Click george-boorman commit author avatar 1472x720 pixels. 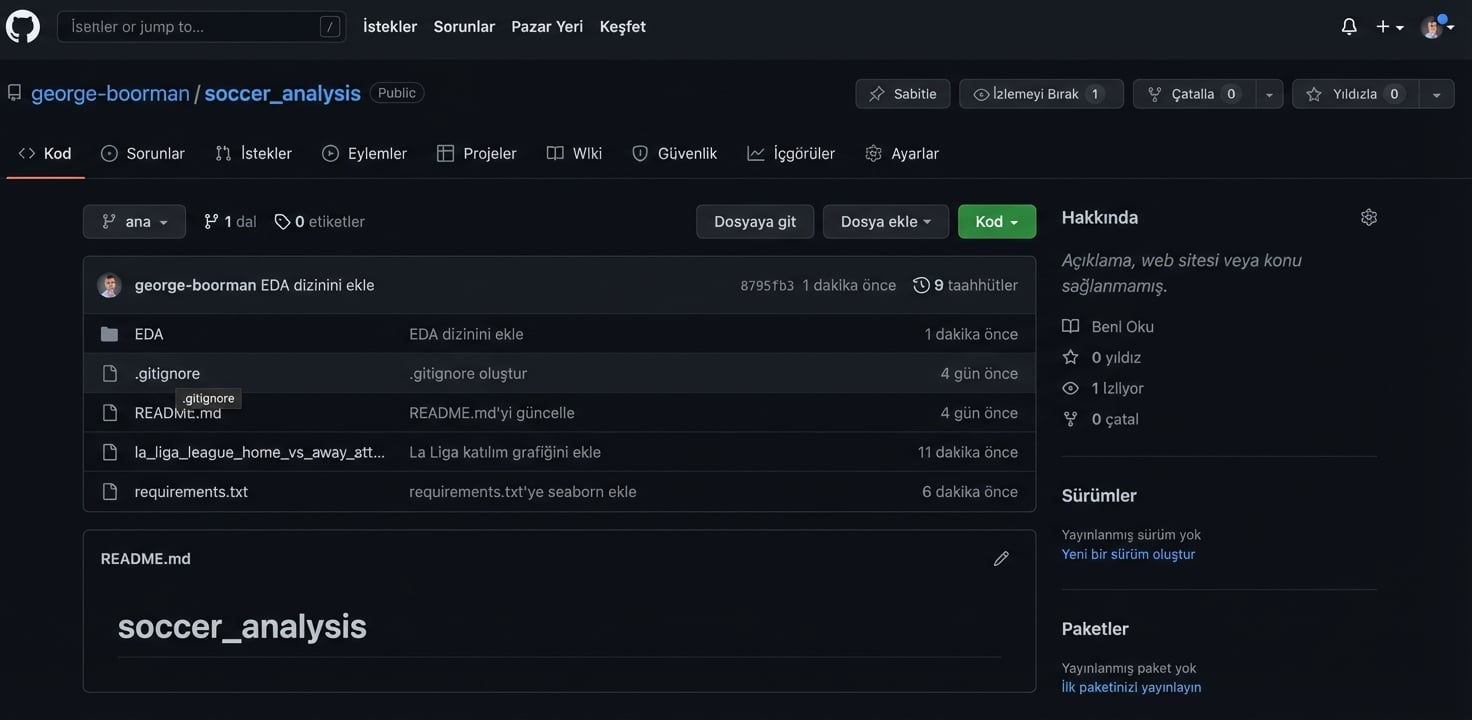tap(109, 285)
